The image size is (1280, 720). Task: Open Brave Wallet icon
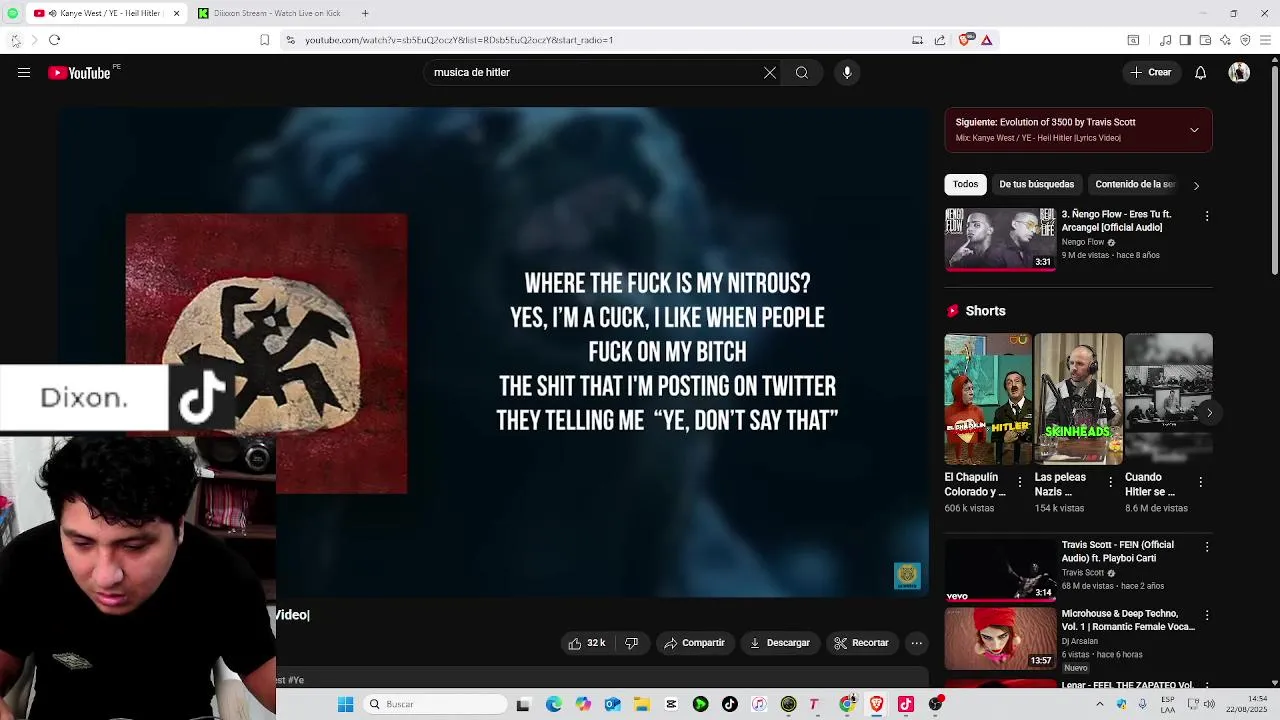1205,40
